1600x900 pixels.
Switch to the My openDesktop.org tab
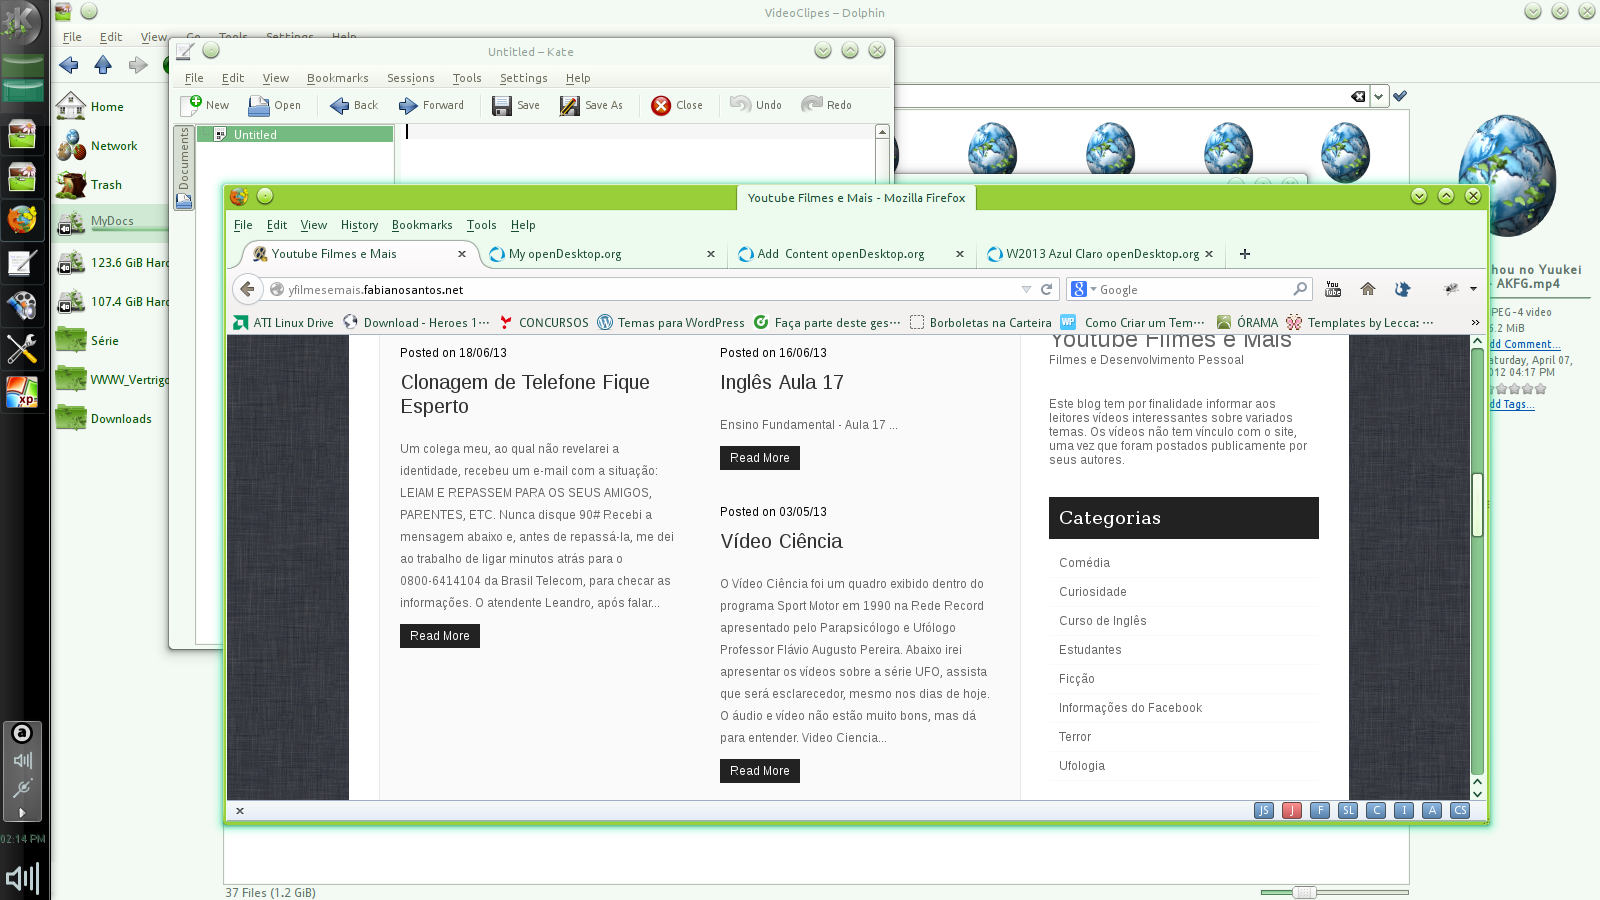point(603,254)
